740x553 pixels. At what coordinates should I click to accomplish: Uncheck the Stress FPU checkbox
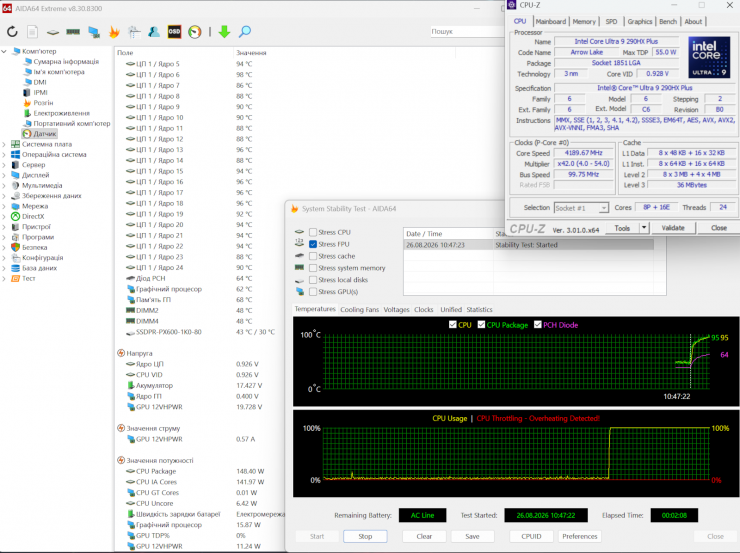pyautogui.click(x=313, y=244)
